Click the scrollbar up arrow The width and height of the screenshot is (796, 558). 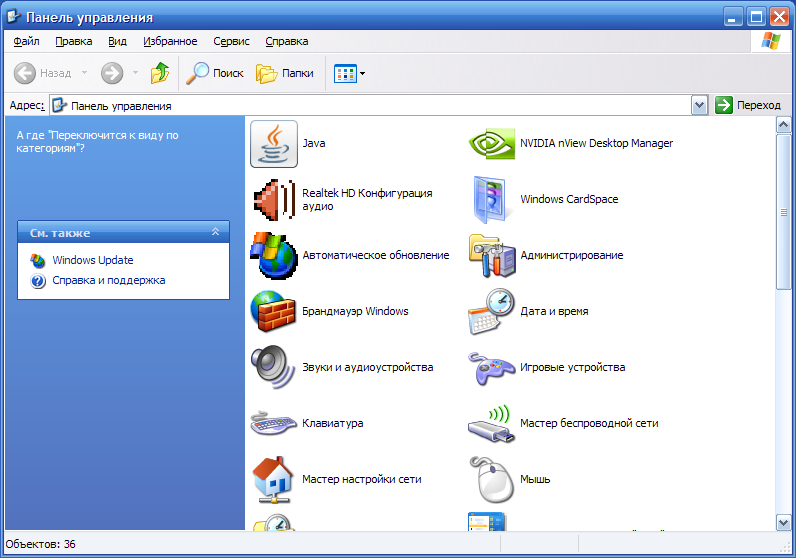tap(783, 124)
